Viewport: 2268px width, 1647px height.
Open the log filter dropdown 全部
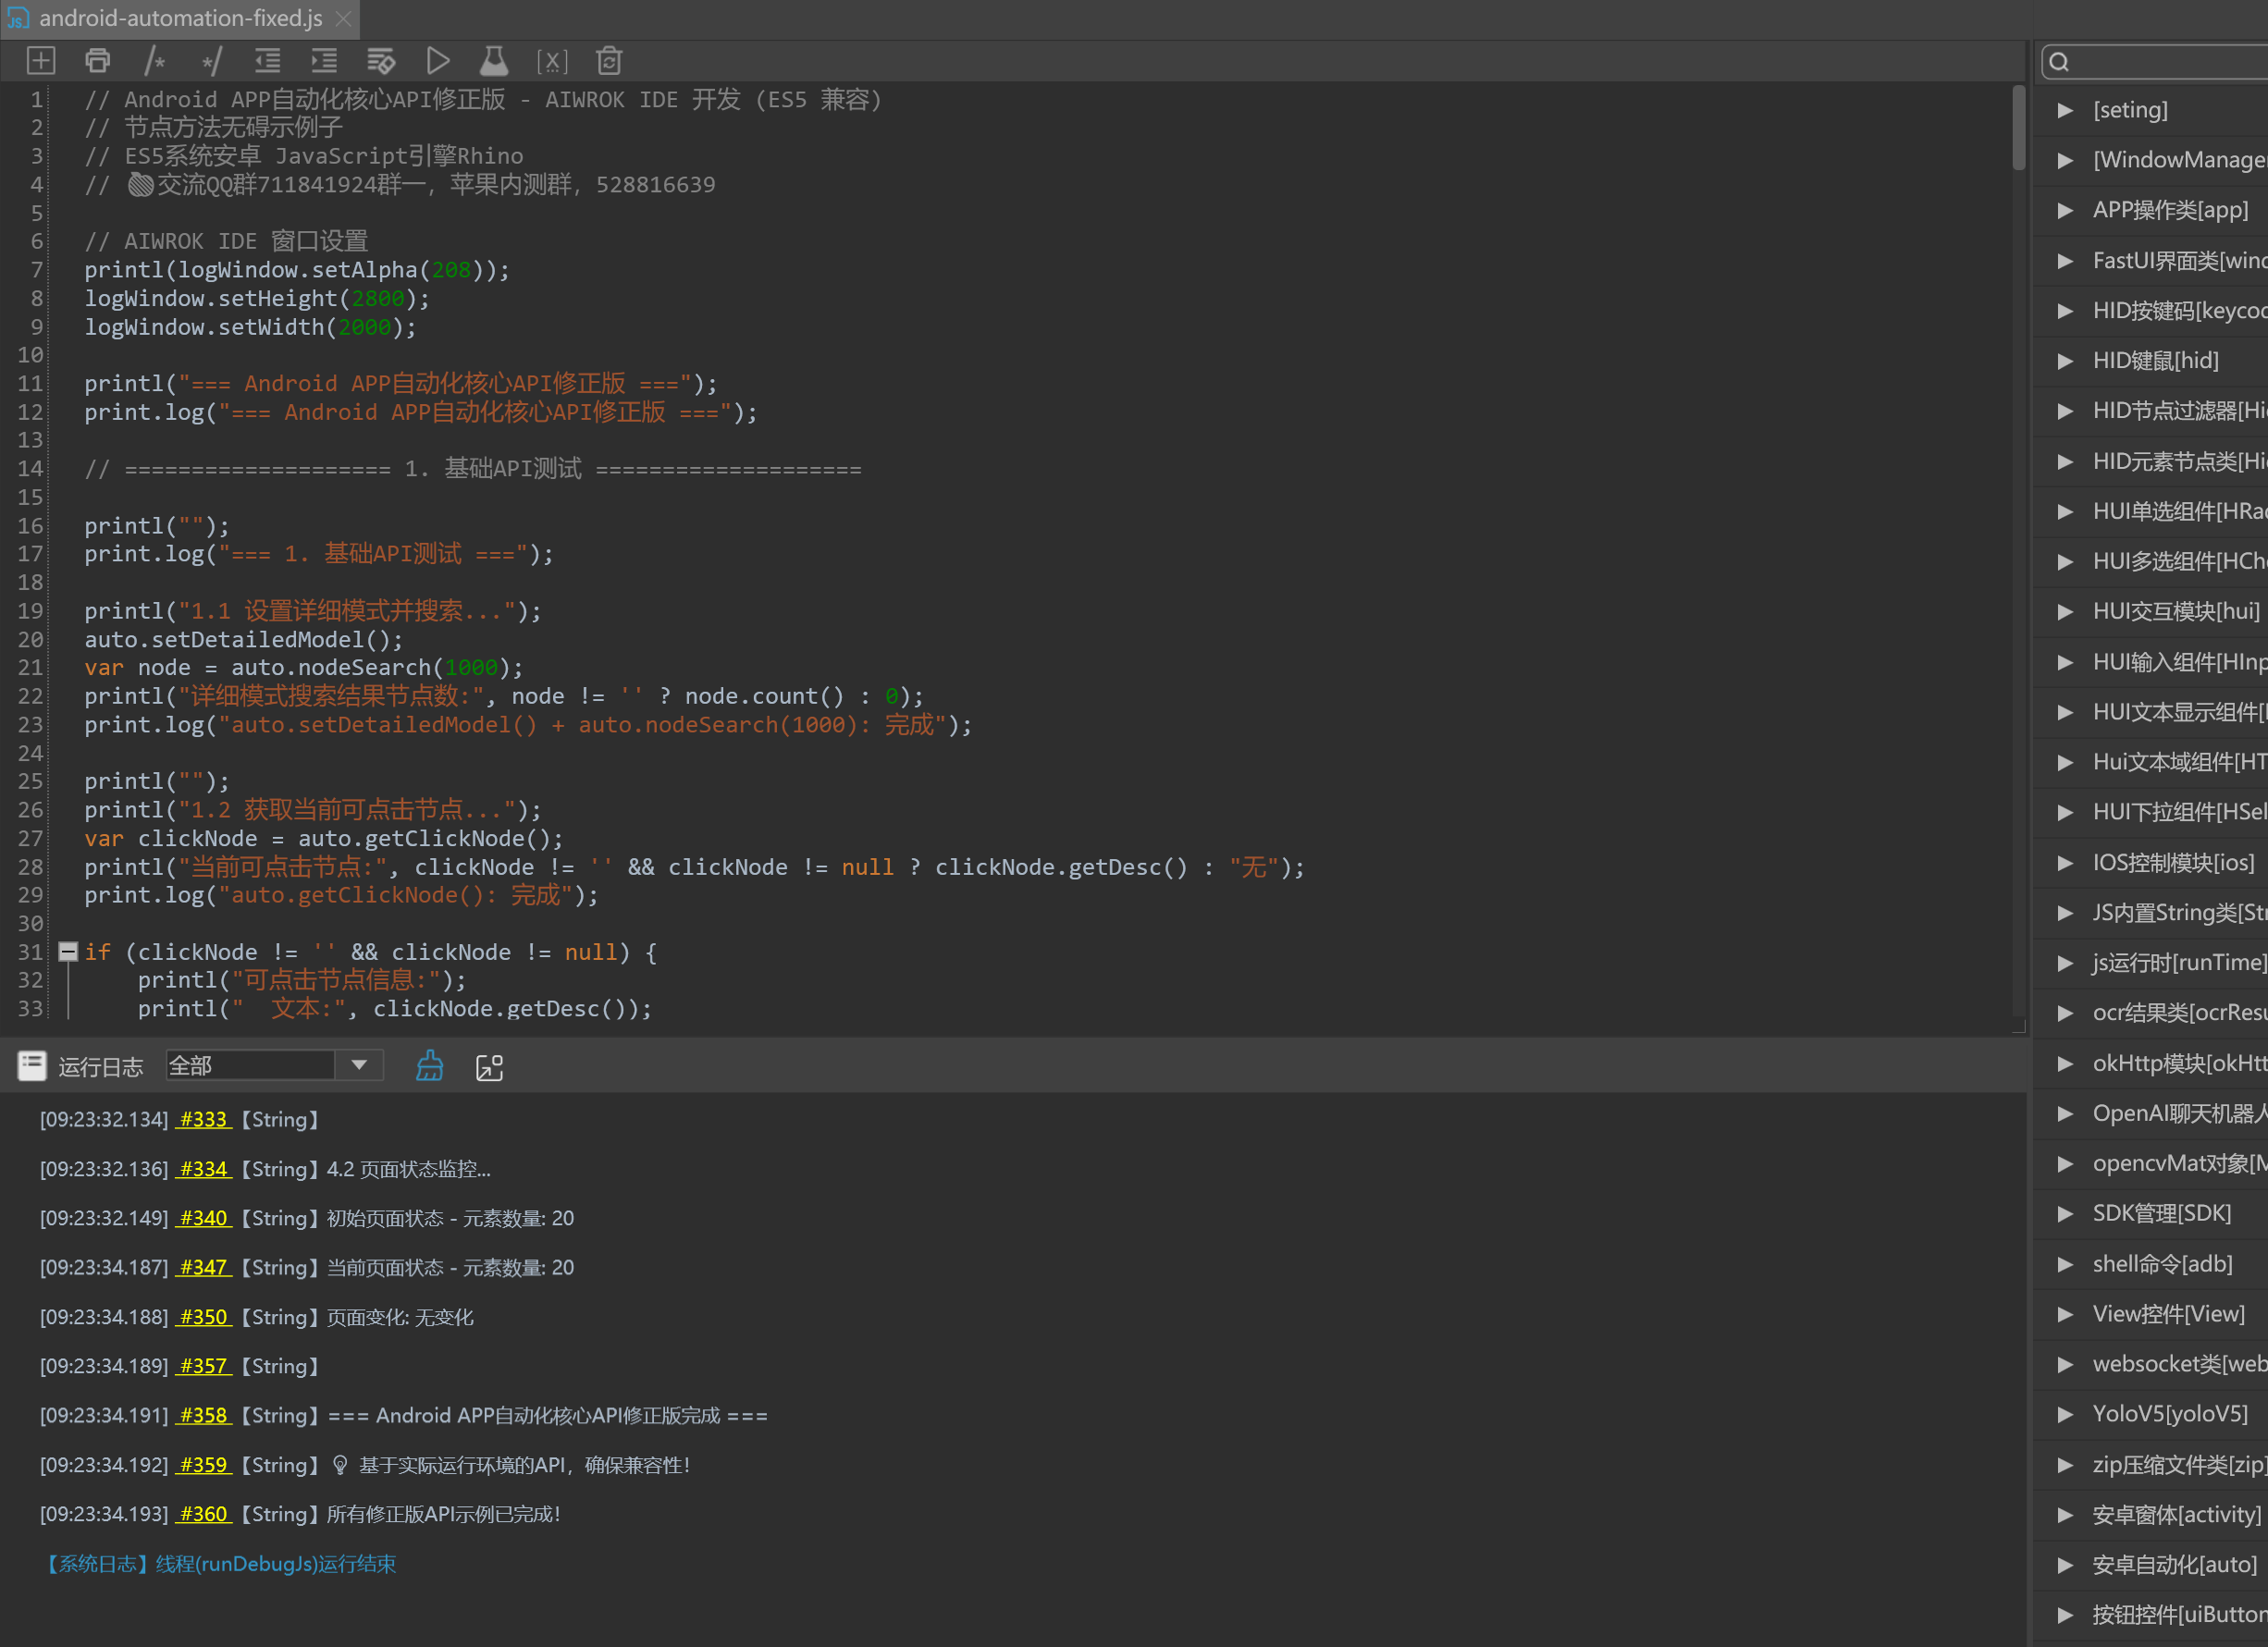pyautogui.click(x=358, y=1065)
